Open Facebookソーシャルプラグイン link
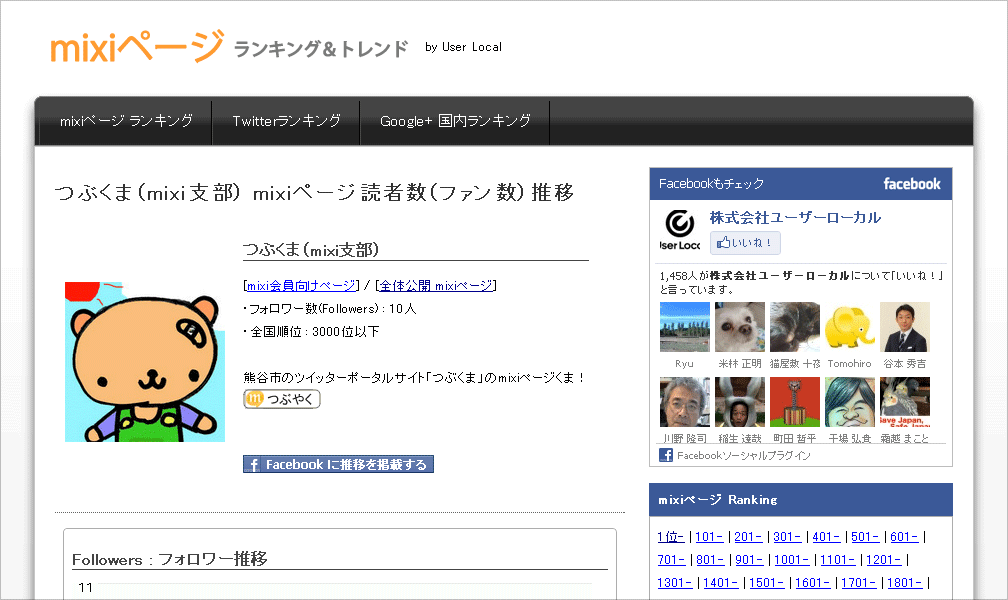Screen dimensions: 1008x600 coord(744,455)
